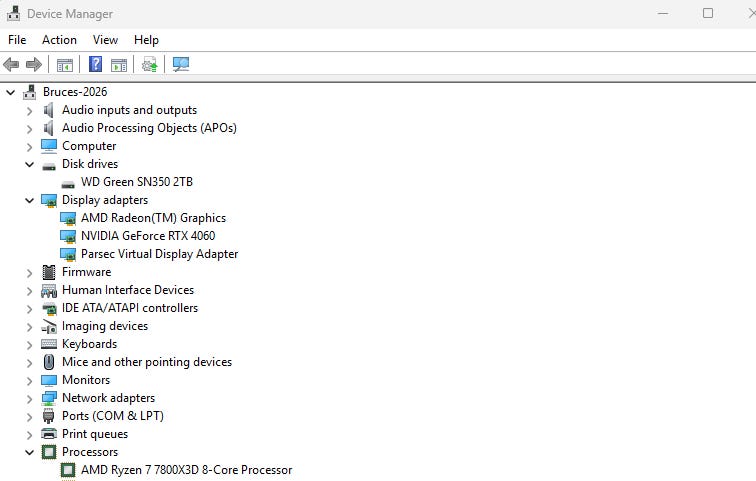Screen dimensions: 756x481
Task: Scan for hardware changes toolbar icon
Action: coord(181,64)
